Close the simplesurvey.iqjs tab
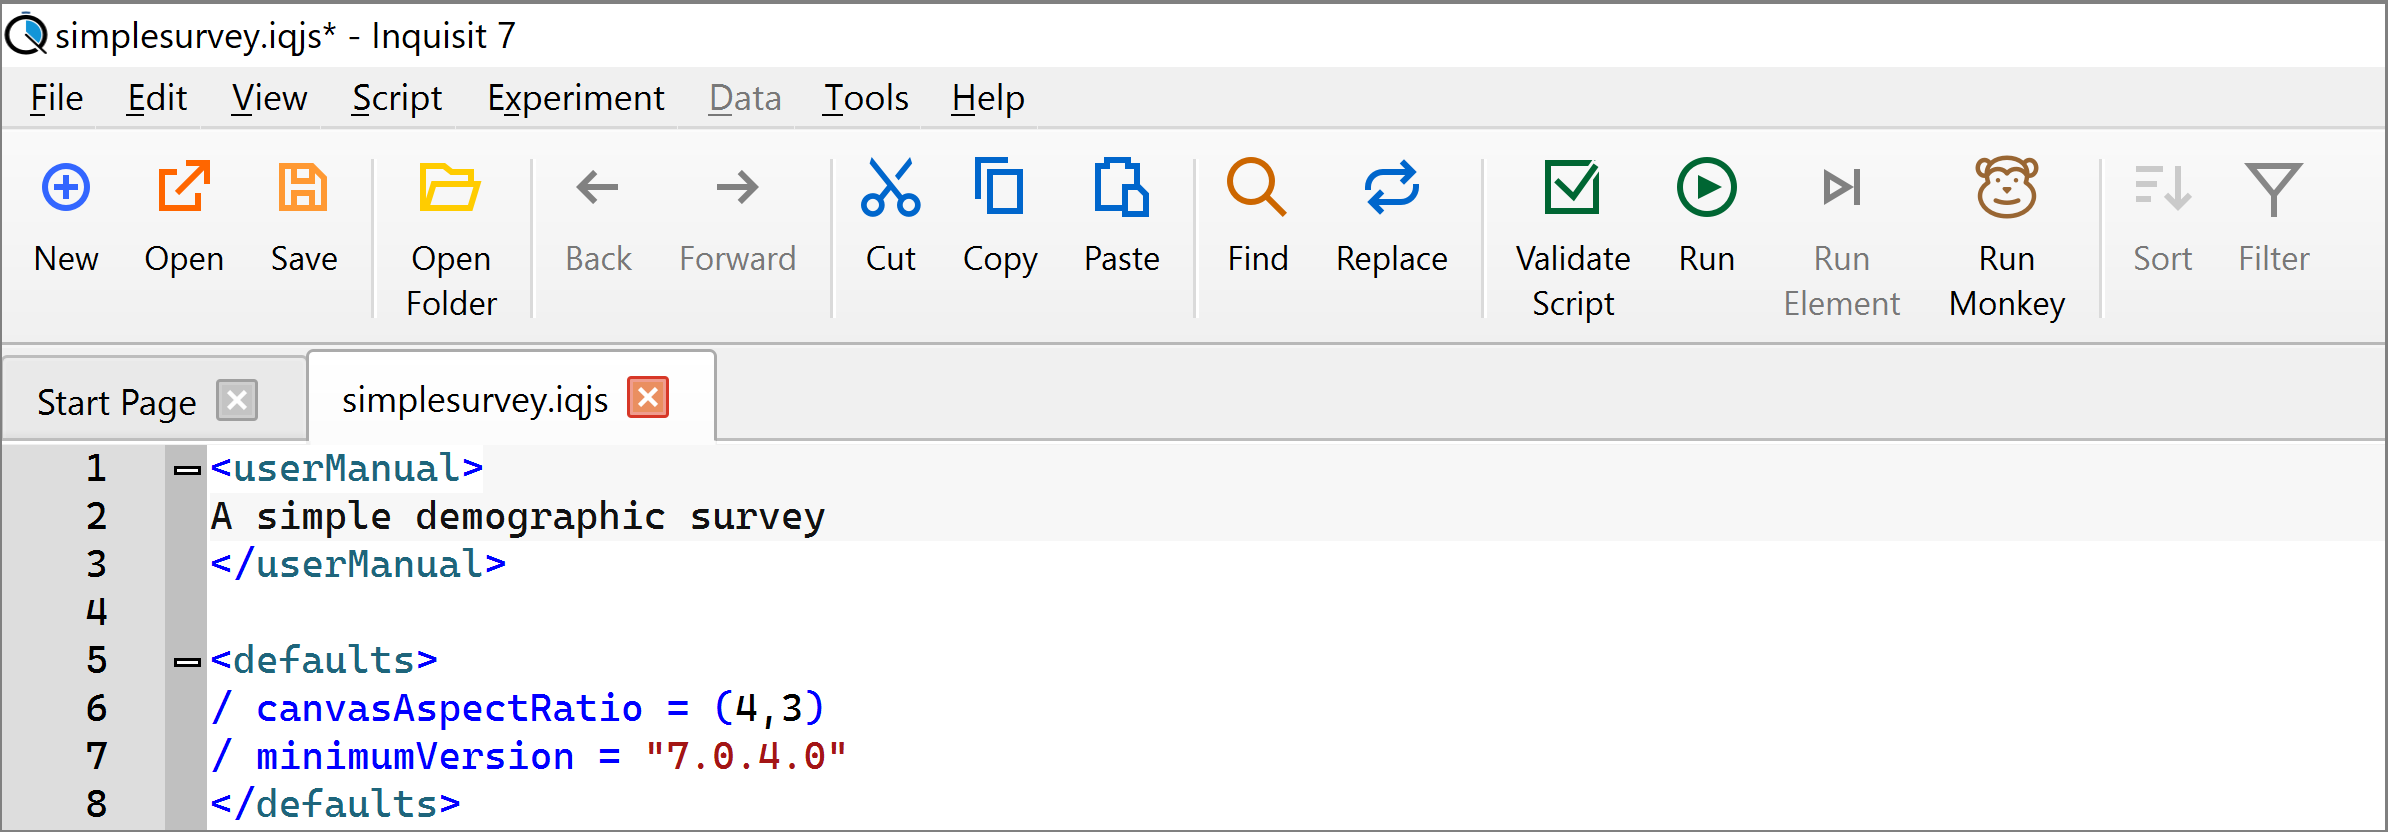Screen dimensions: 2388x832 click(x=648, y=398)
